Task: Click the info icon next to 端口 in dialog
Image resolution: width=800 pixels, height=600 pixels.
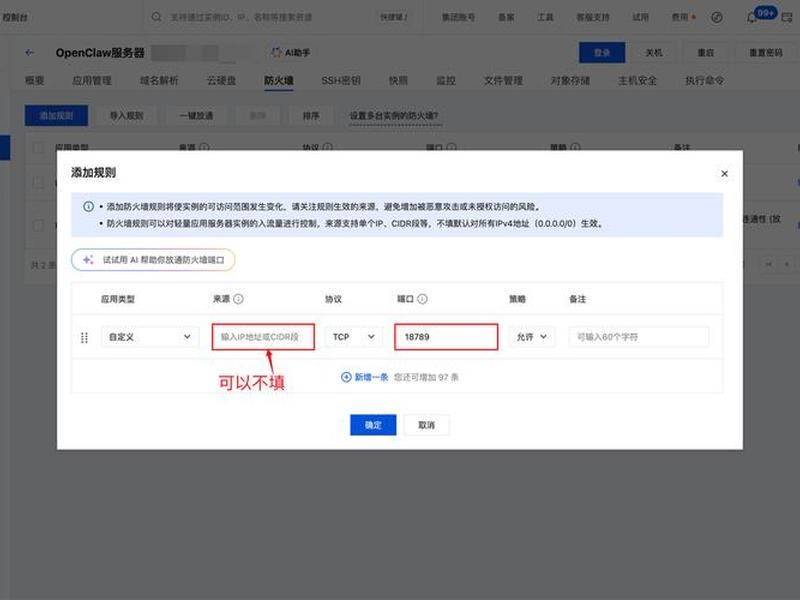Action: coord(422,299)
